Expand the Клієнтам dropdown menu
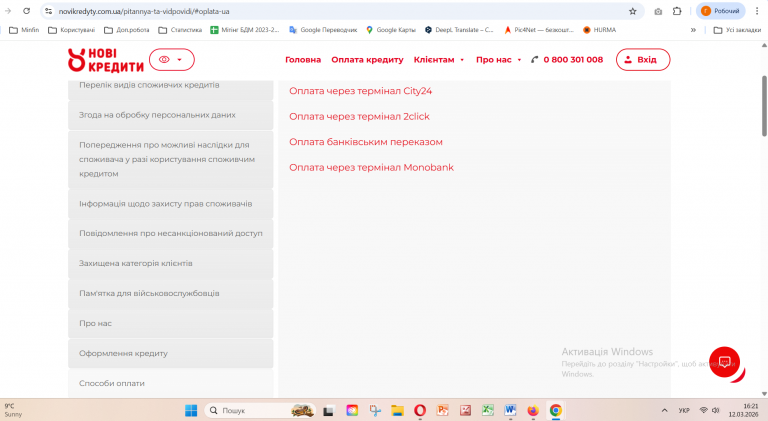Screen dimensions: 768x421 point(439,60)
